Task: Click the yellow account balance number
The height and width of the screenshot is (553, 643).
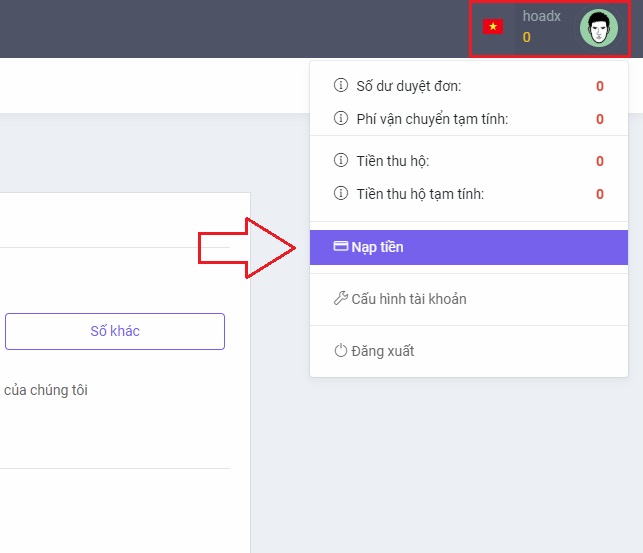Action: [x=527, y=38]
